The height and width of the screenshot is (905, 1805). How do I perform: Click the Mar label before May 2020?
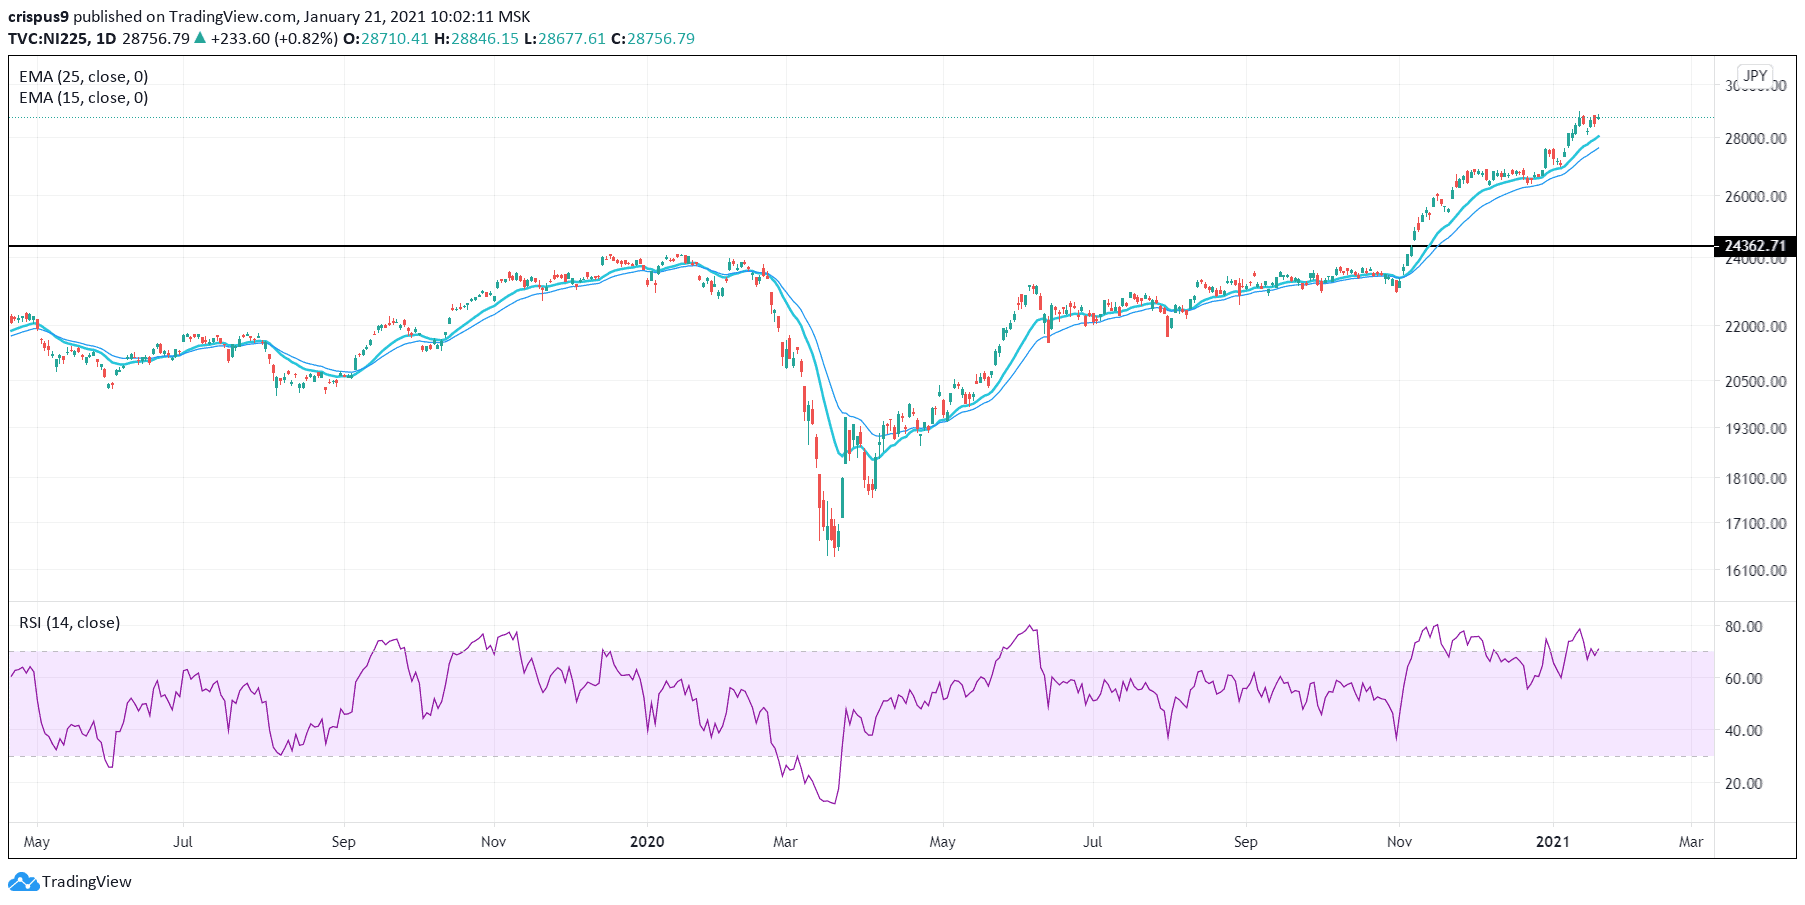click(x=785, y=842)
